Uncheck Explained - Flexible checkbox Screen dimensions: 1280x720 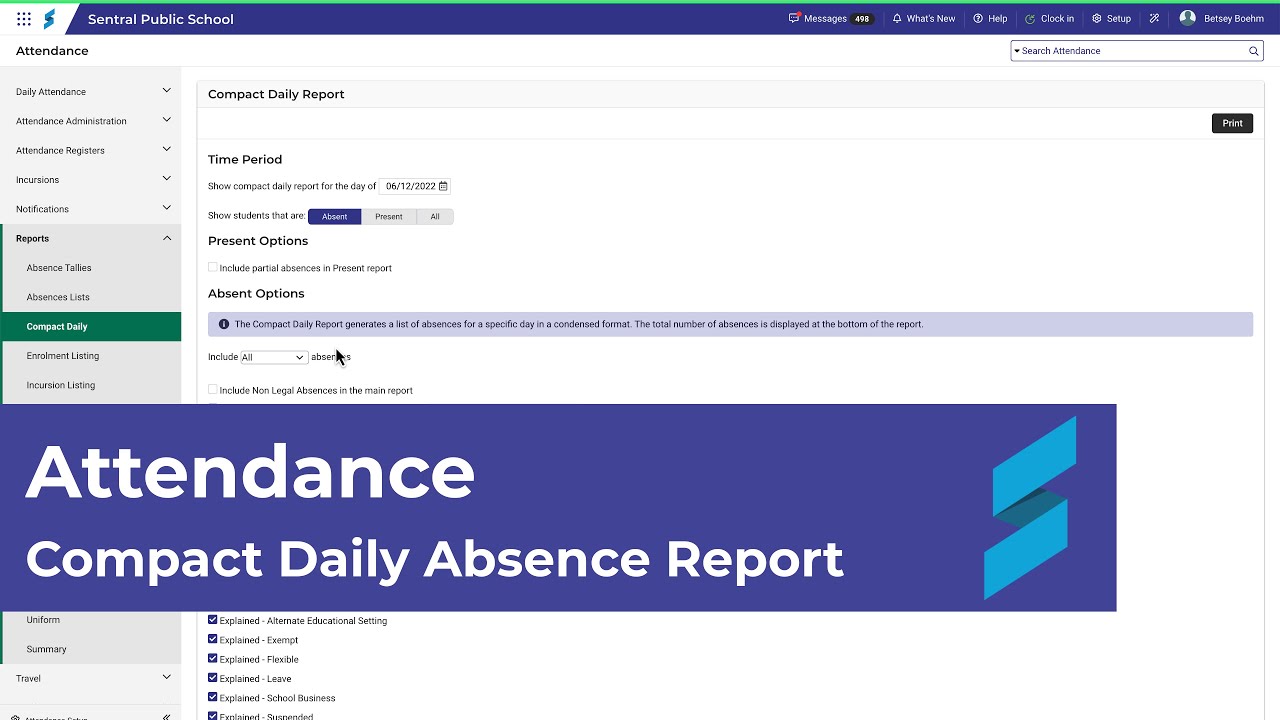tap(212, 658)
